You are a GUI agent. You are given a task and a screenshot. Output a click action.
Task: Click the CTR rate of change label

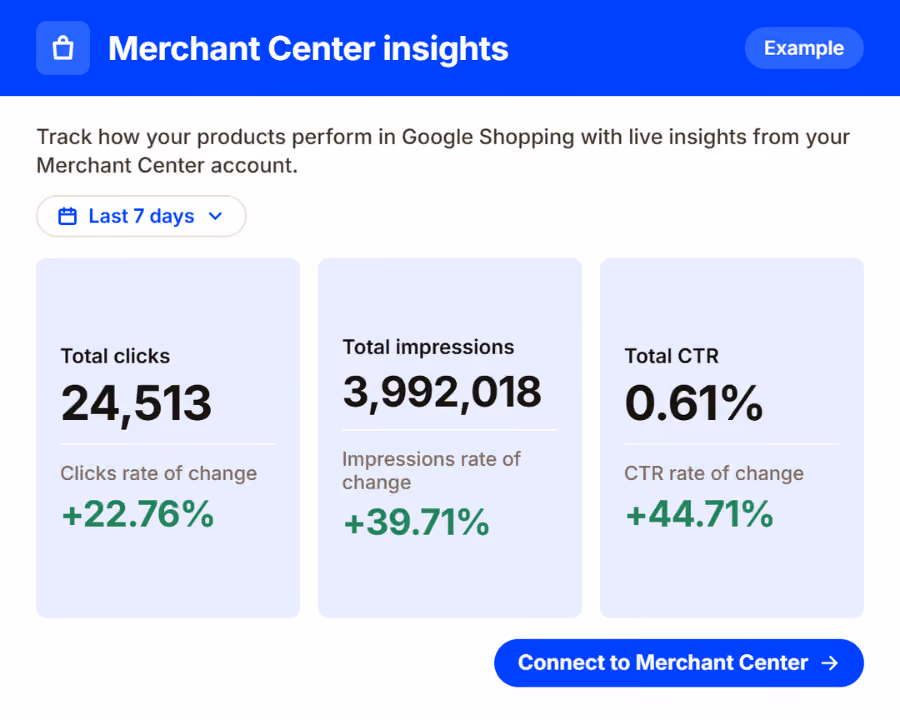coord(714,473)
